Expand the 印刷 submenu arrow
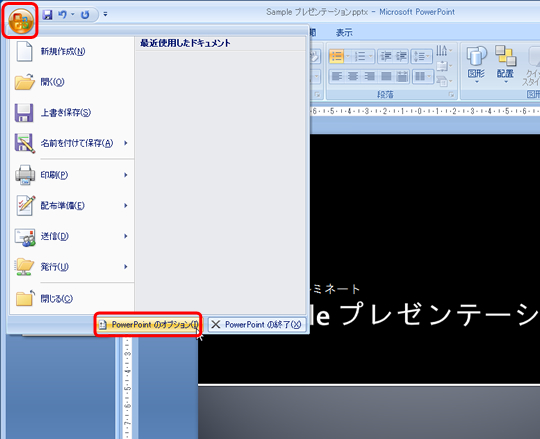The height and width of the screenshot is (439, 540). [126, 175]
